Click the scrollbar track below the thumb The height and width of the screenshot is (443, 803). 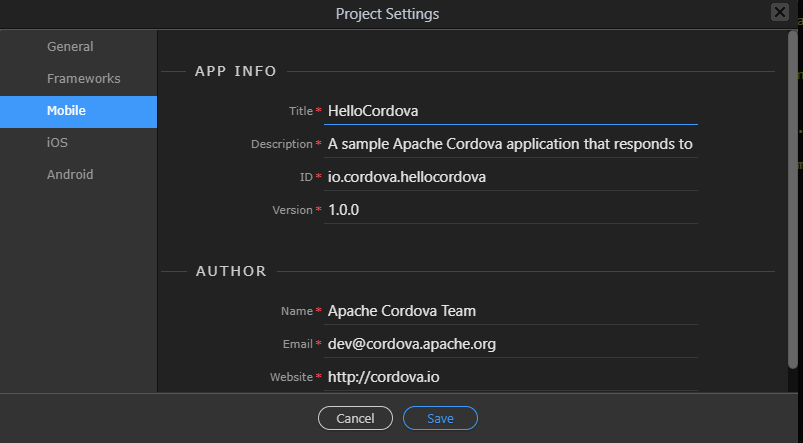(793, 381)
